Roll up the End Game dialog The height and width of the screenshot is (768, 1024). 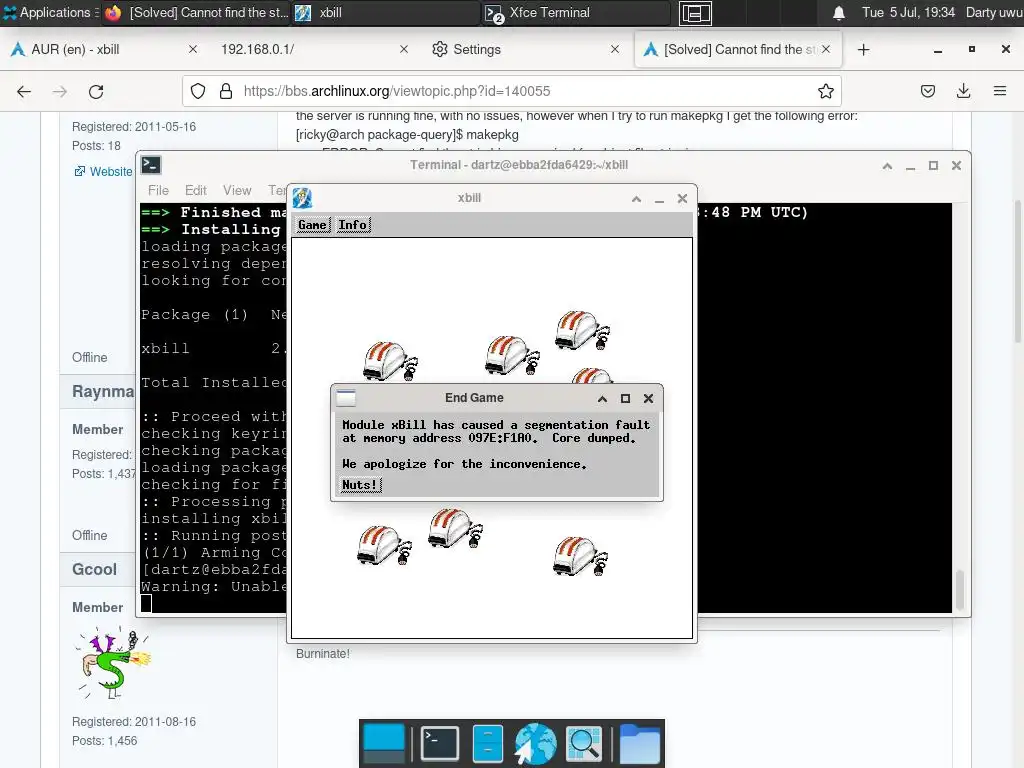point(602,398)
